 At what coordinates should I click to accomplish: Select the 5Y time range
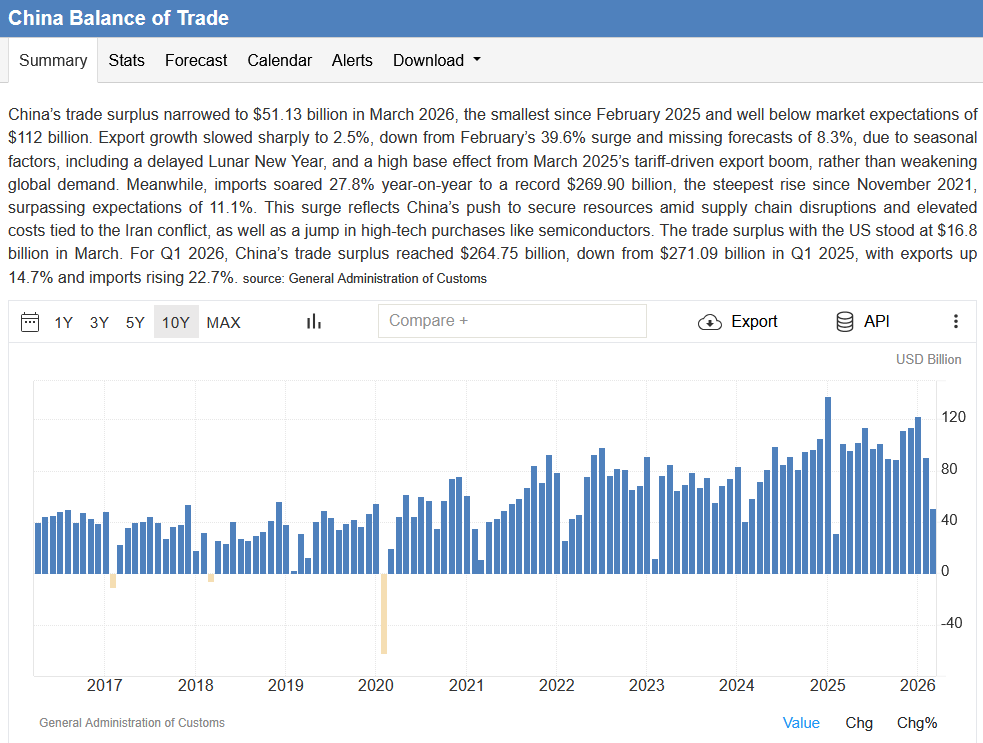pos(135,322)
